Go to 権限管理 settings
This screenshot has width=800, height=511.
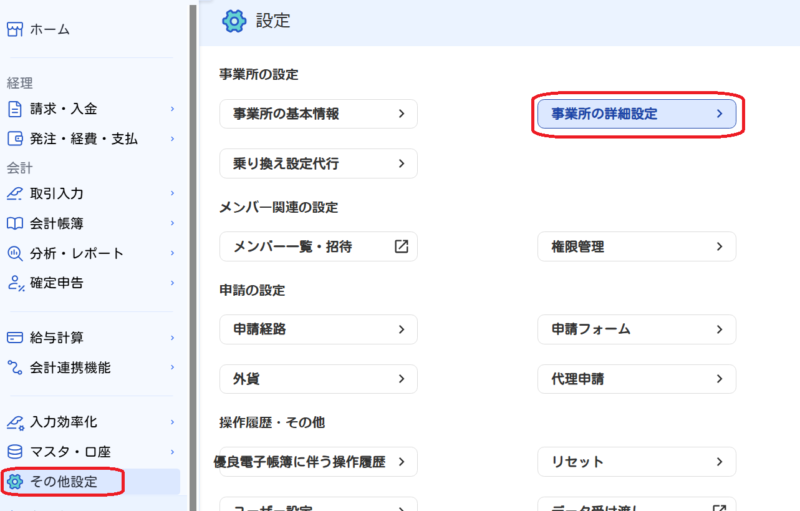(637, 246)
